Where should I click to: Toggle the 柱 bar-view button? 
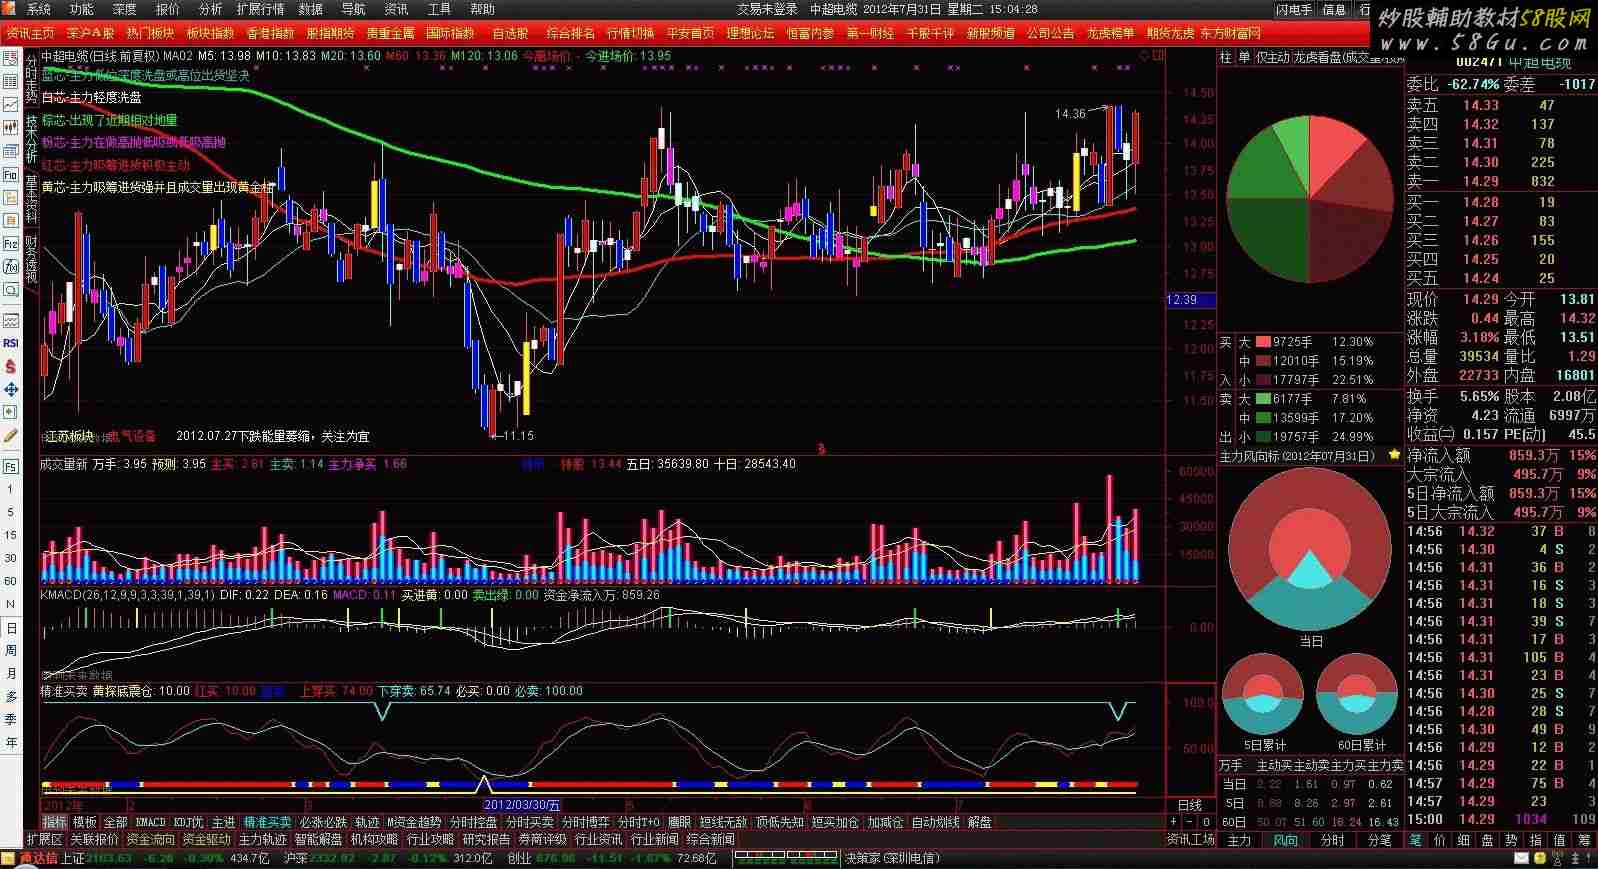point(1226,57)
